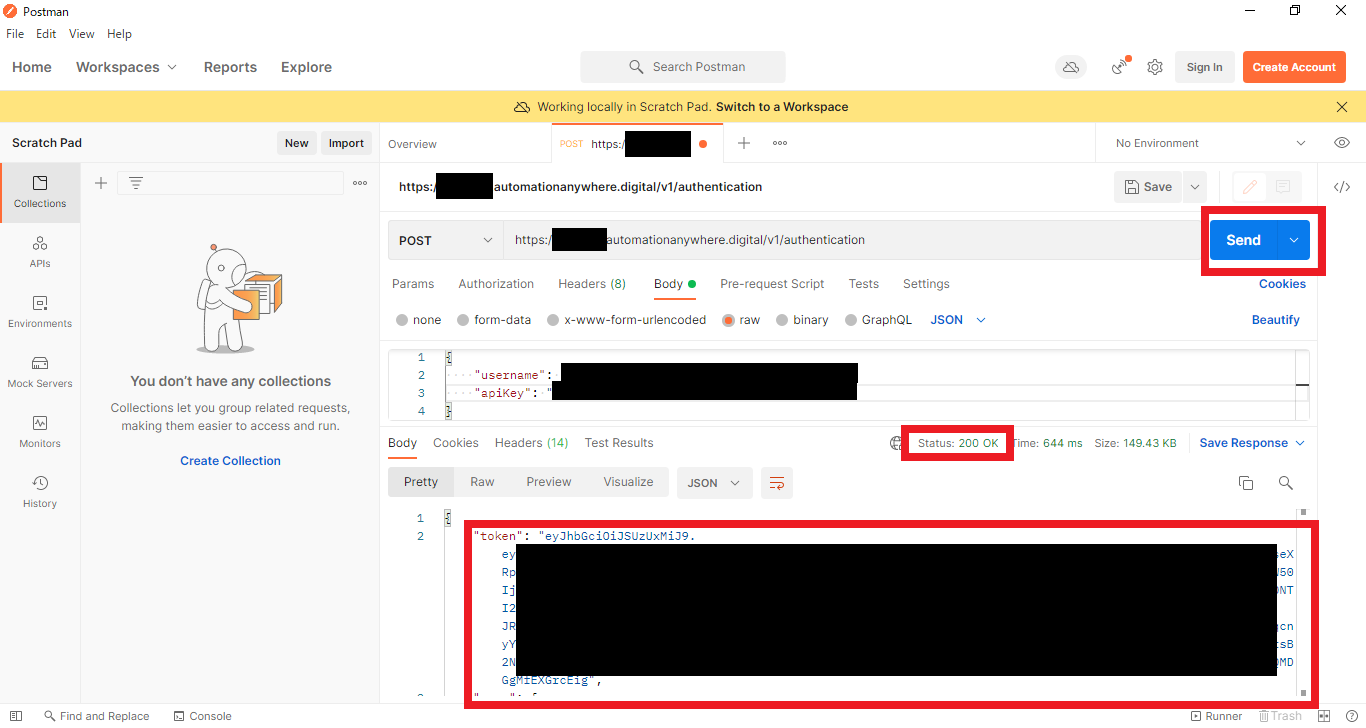Image resolution: width=1366 pixels, height=728 pixels.
Task: Open tab options three-dots menu
Action: point(780,143)
